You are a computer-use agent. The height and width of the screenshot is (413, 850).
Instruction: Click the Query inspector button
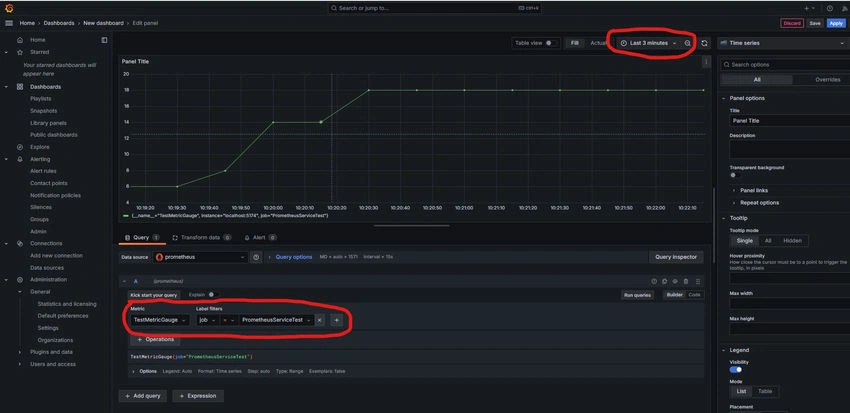click(676, 257)
